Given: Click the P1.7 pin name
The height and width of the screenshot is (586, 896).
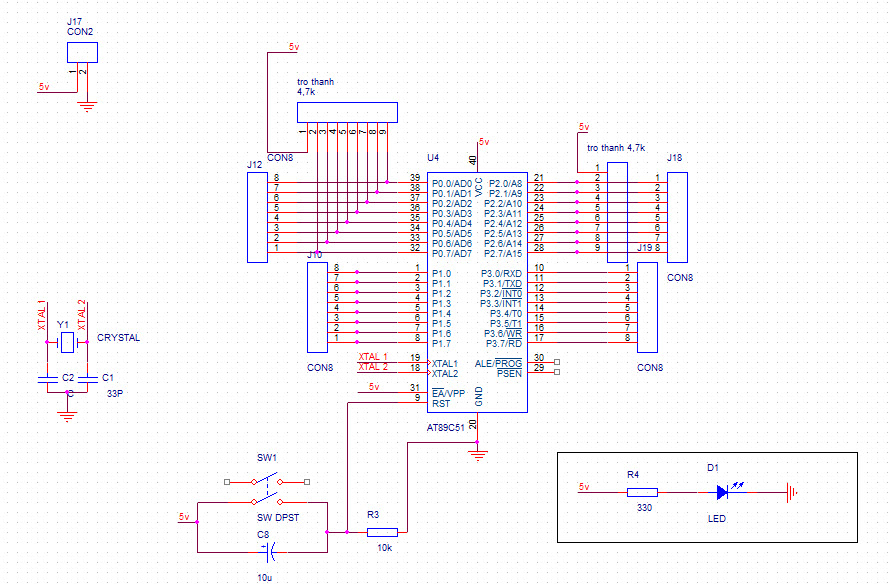Looking at the screenshot, I should point(441,344).
